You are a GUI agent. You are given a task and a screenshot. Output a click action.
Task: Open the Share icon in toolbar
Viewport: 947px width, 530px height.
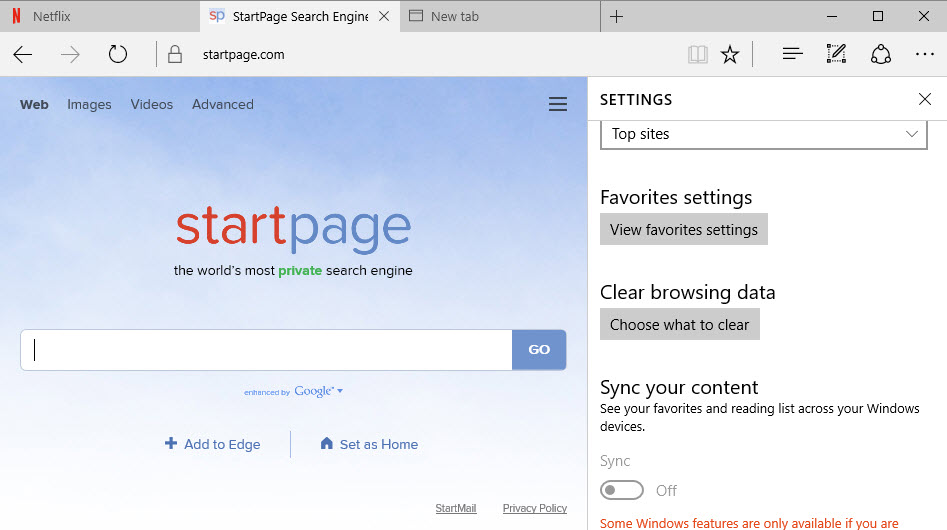881,55
